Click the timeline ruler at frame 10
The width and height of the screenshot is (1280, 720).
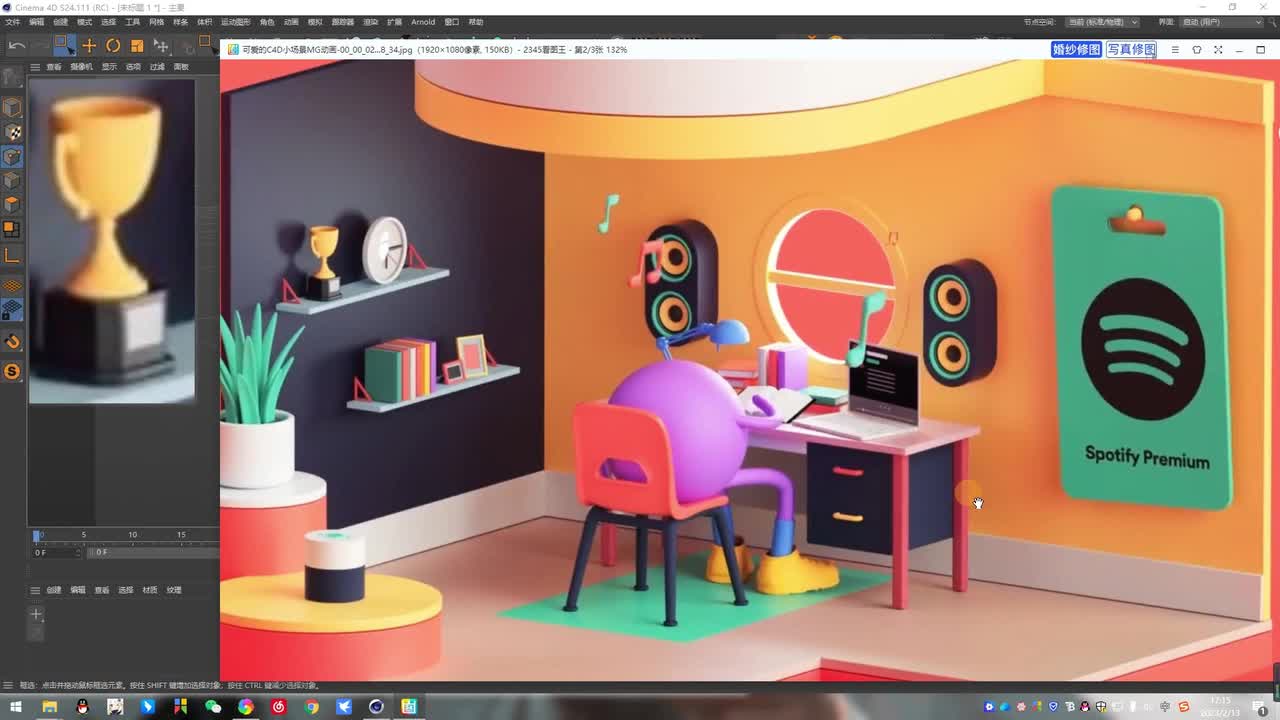[x=132, y=536]
